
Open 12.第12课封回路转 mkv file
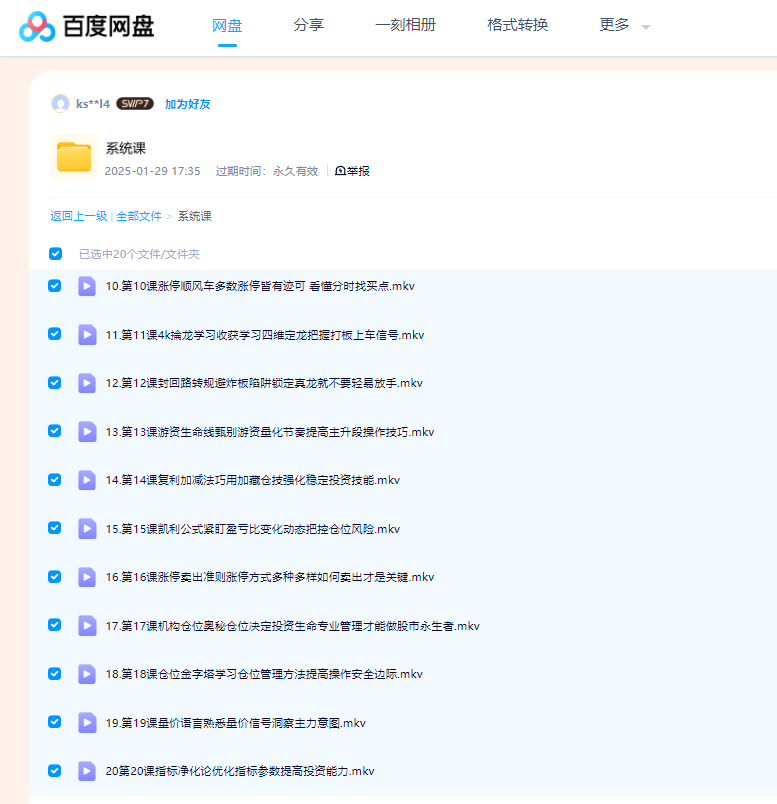[x=264, y=383]
